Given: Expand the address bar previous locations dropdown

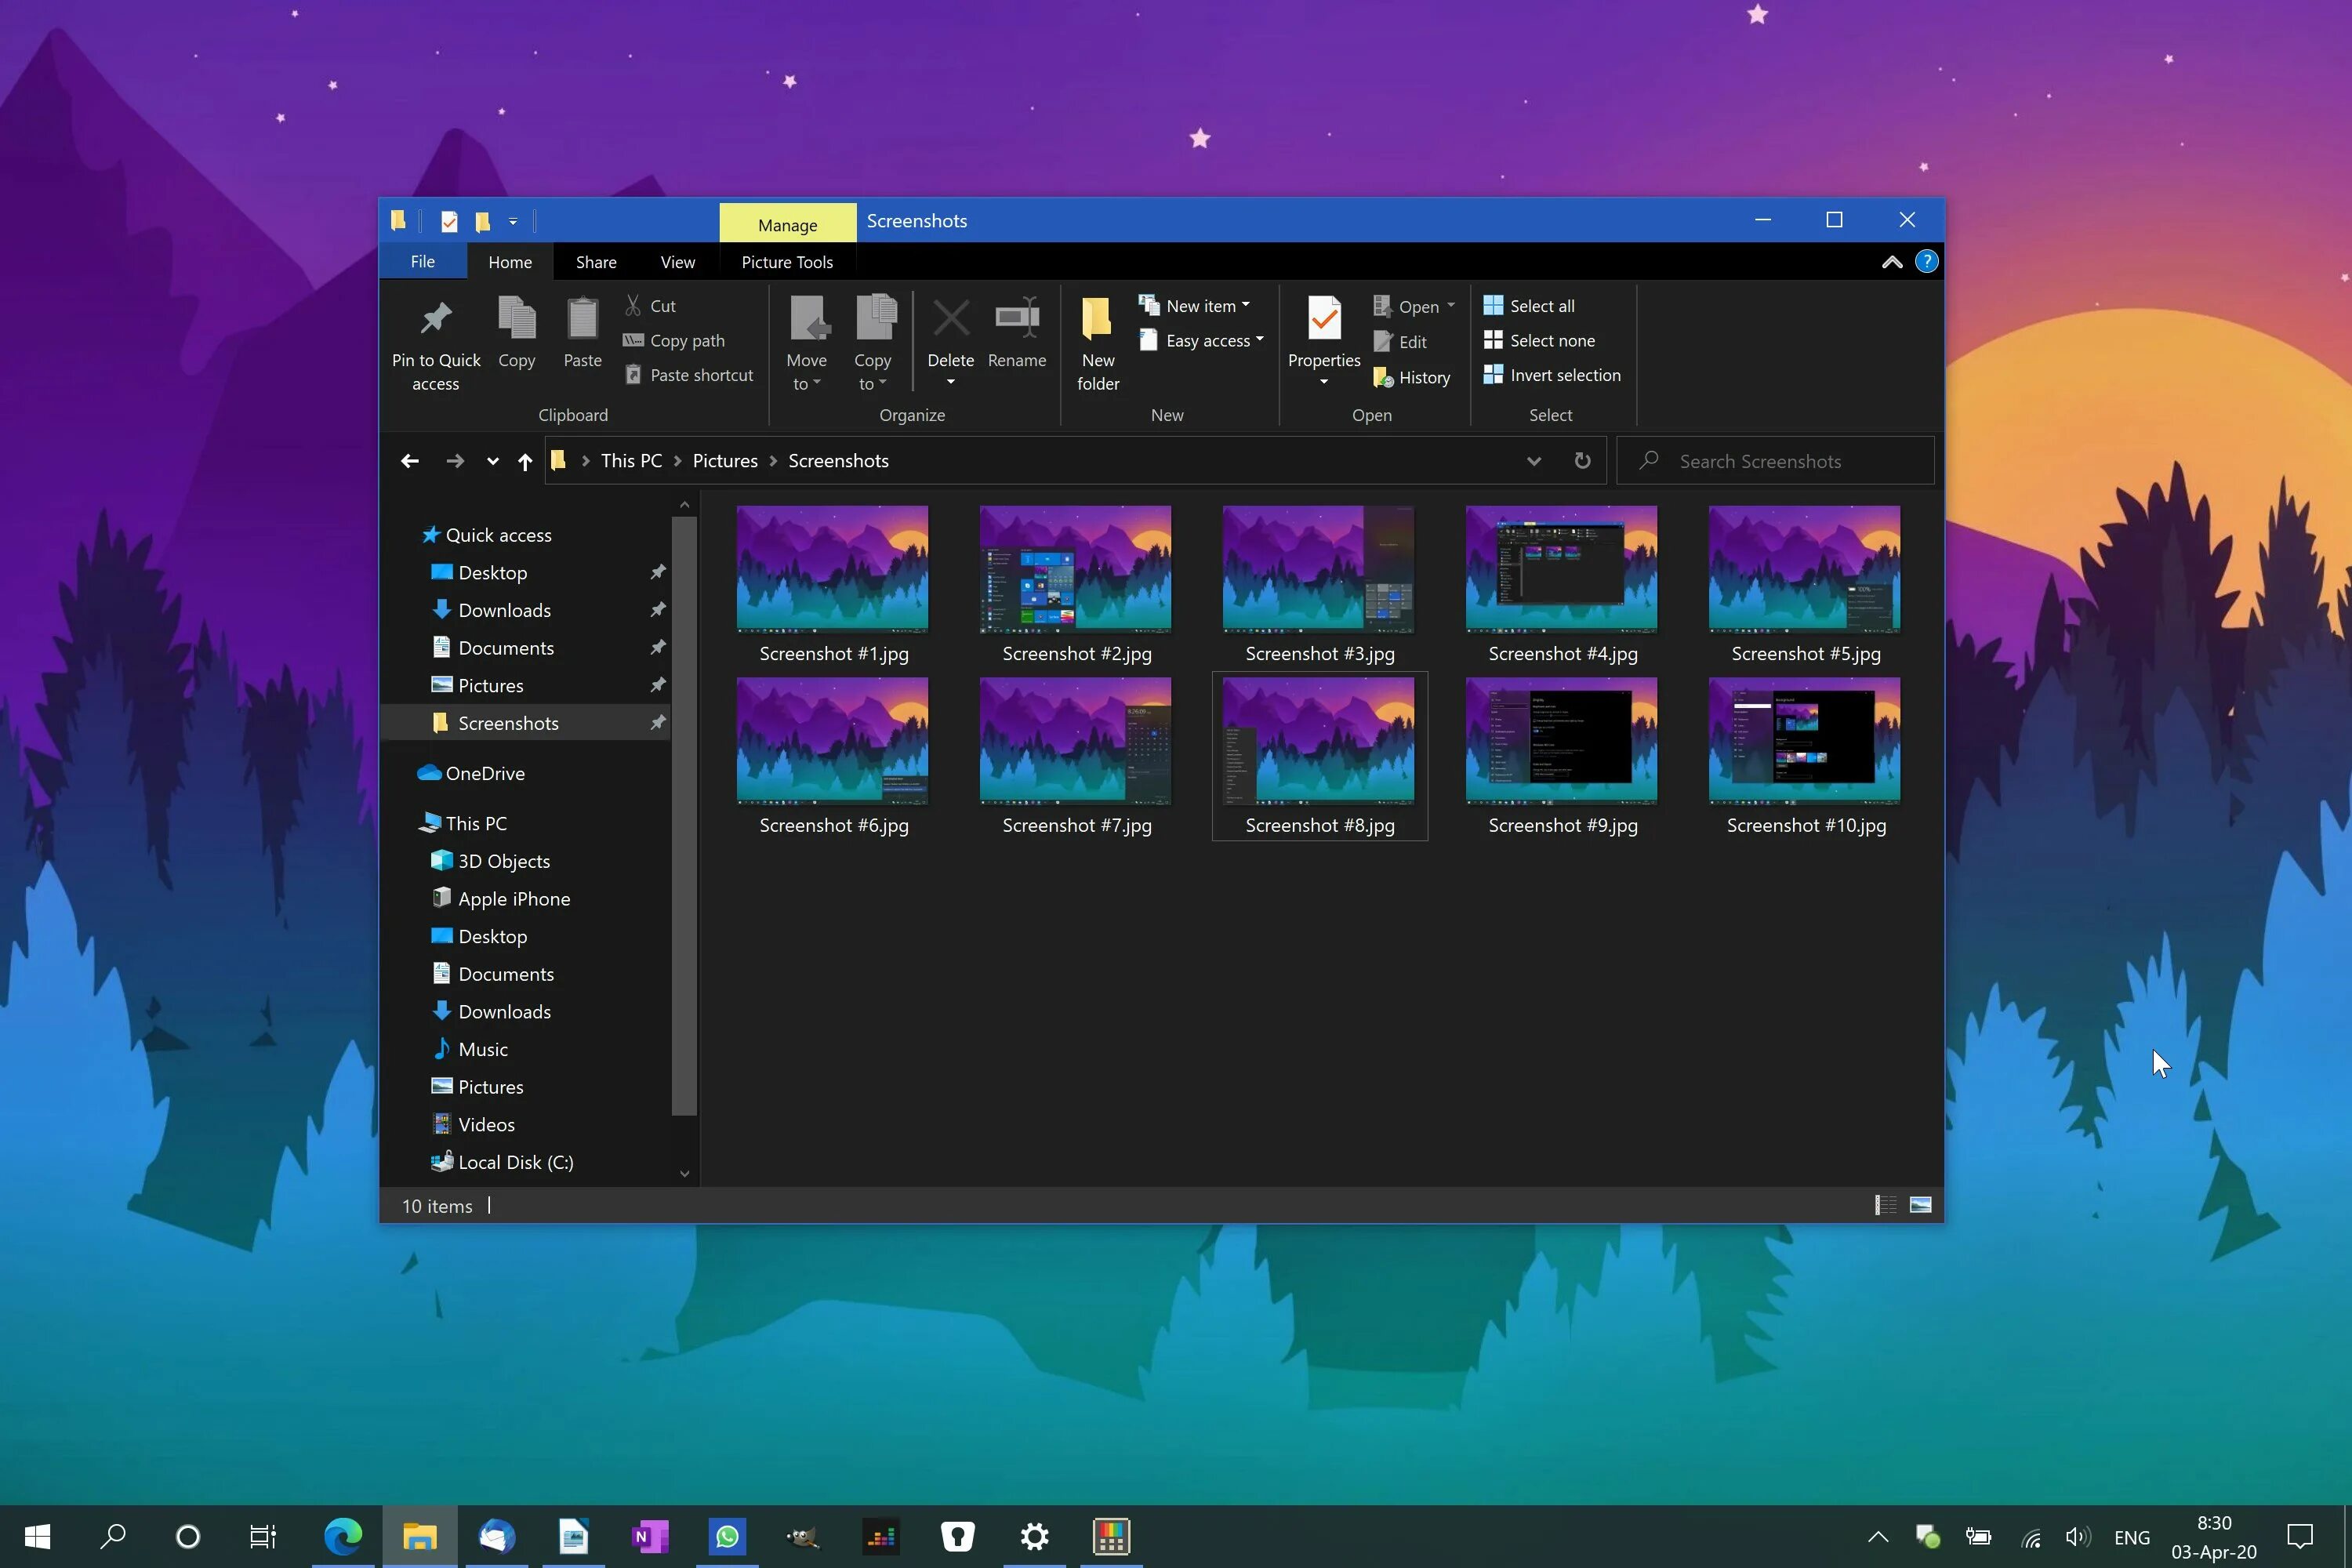Looking at the screenshot, I should [x=1534, y=460].
